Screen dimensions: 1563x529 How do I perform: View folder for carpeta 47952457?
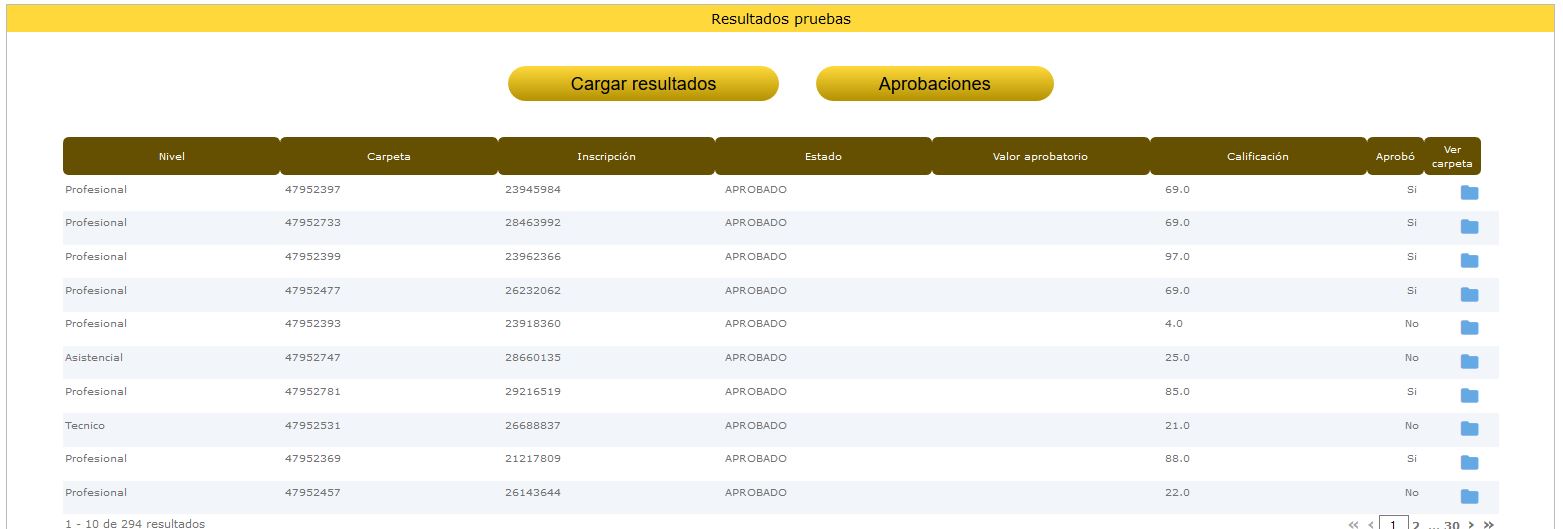[1469, 497]
